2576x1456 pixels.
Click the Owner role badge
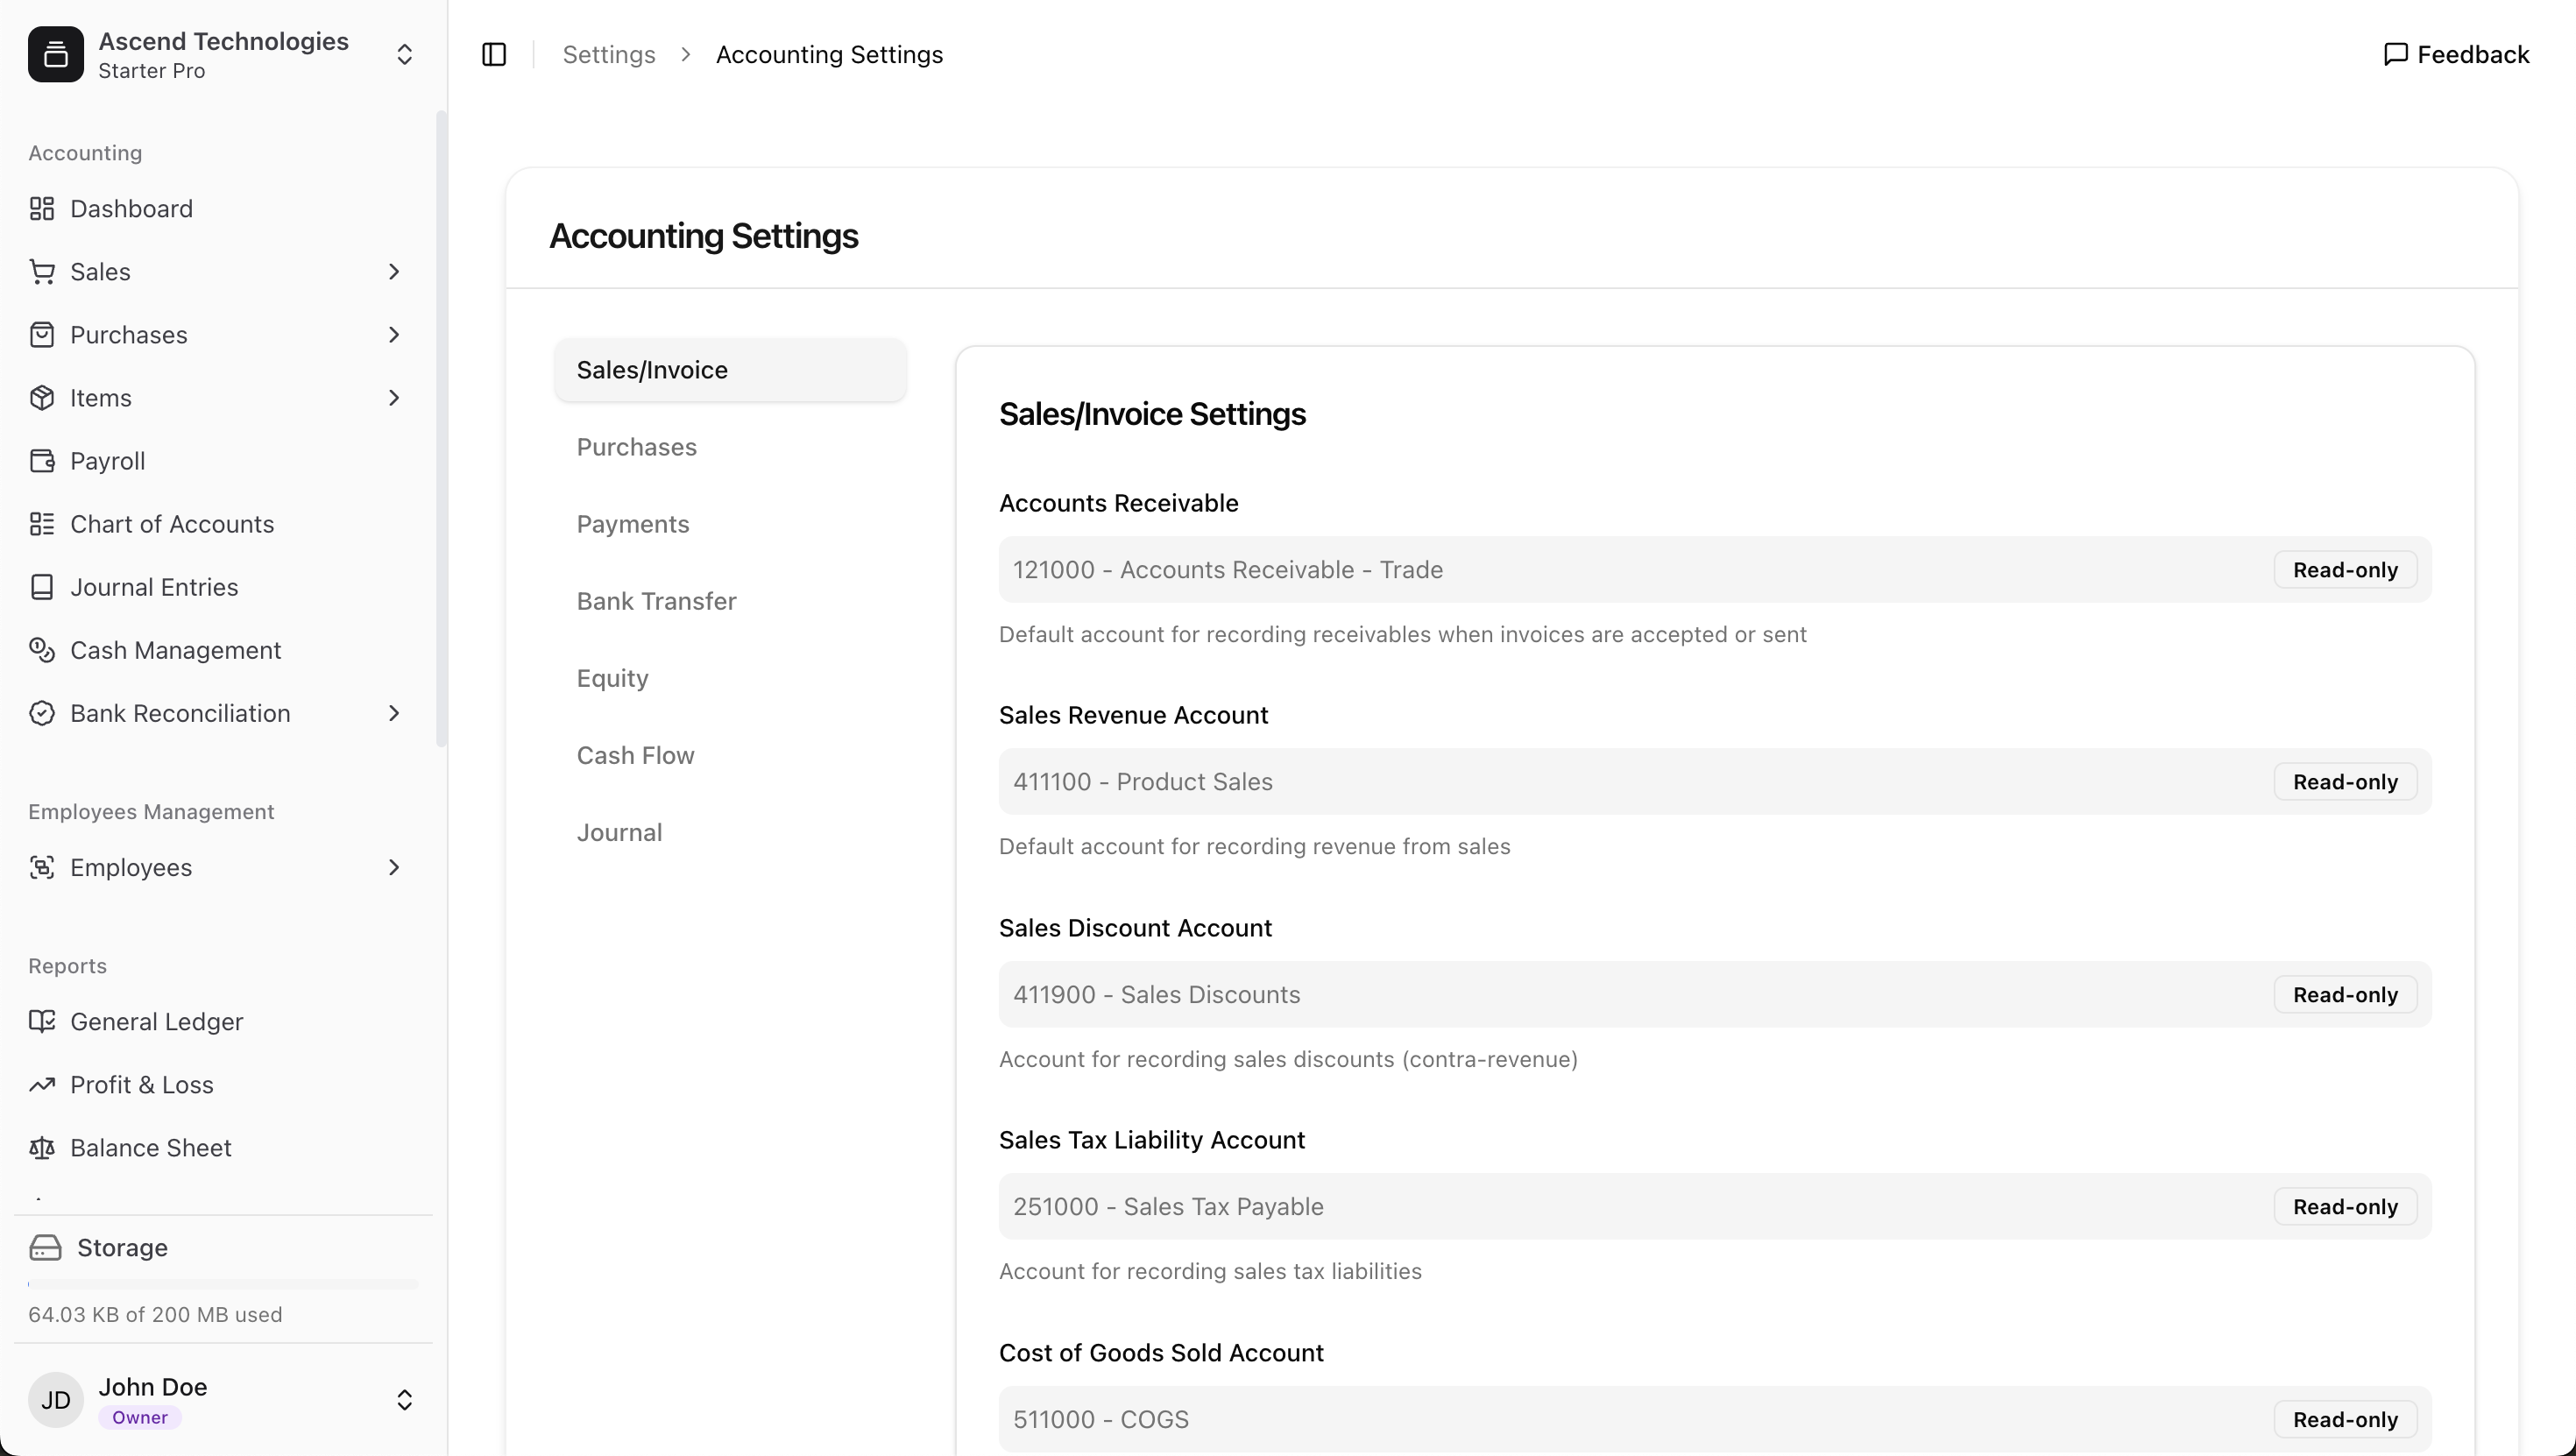140,1417
